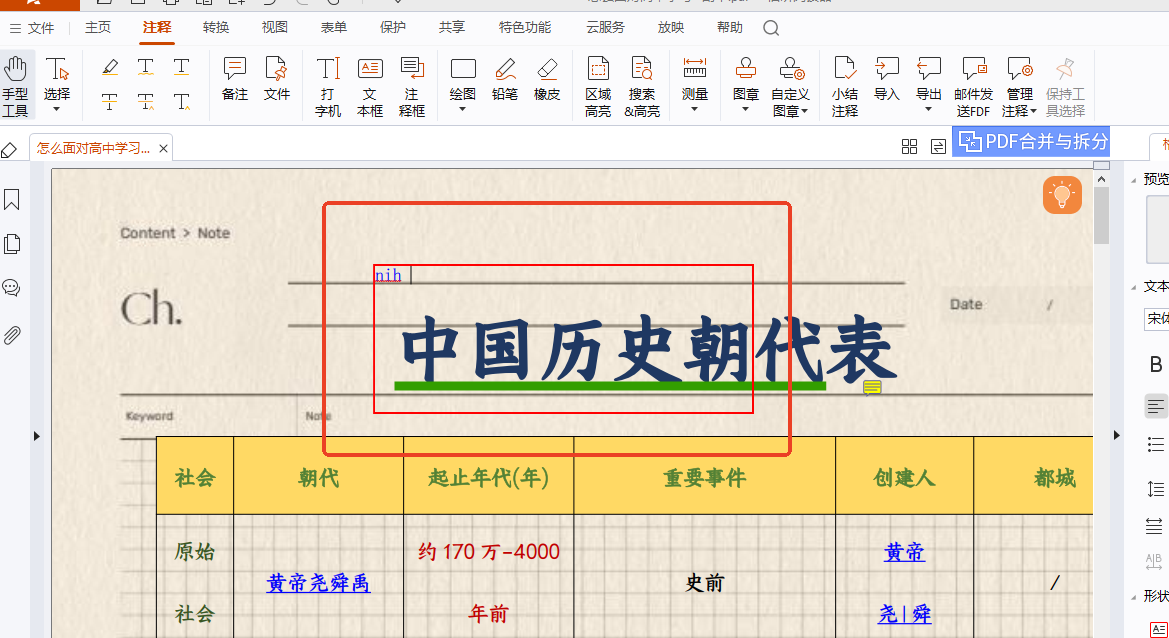This screenshot has height=638, width=1169.
Task: Open the Protect (保护) ribbon tab
Action: pyautogui.click(x=393, y=28)
